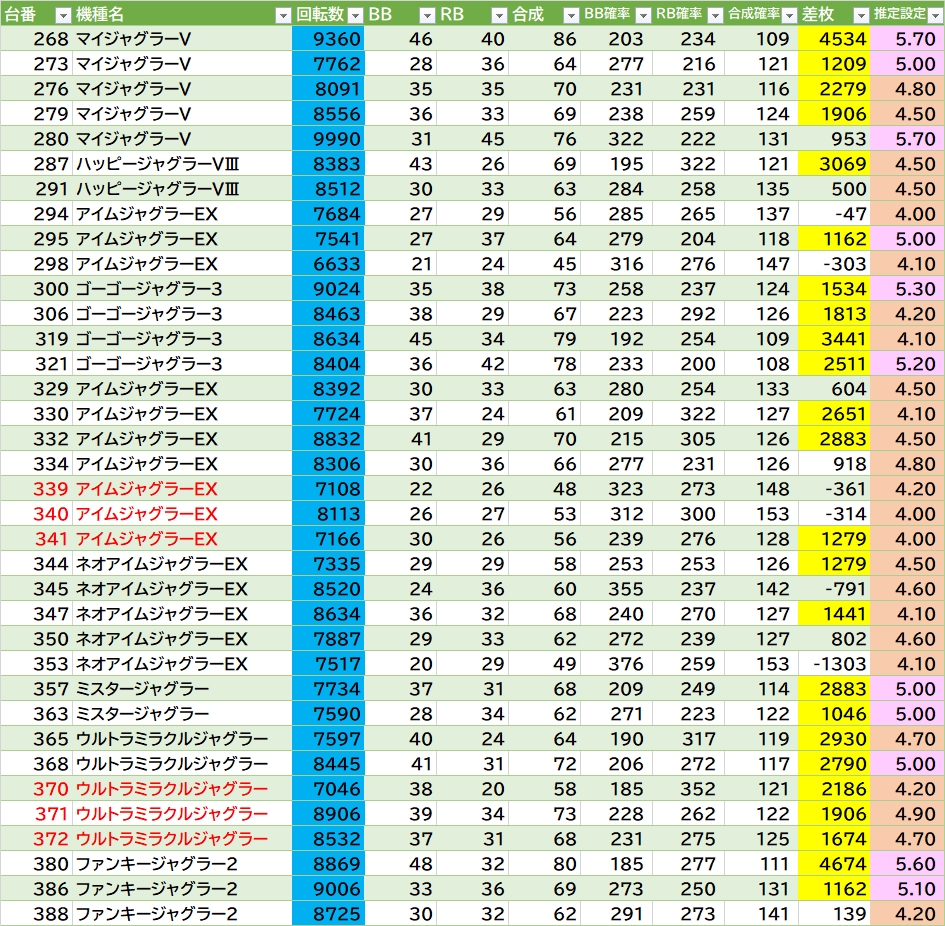Select RB確率 cell showing 352

[x=689, y=789]
